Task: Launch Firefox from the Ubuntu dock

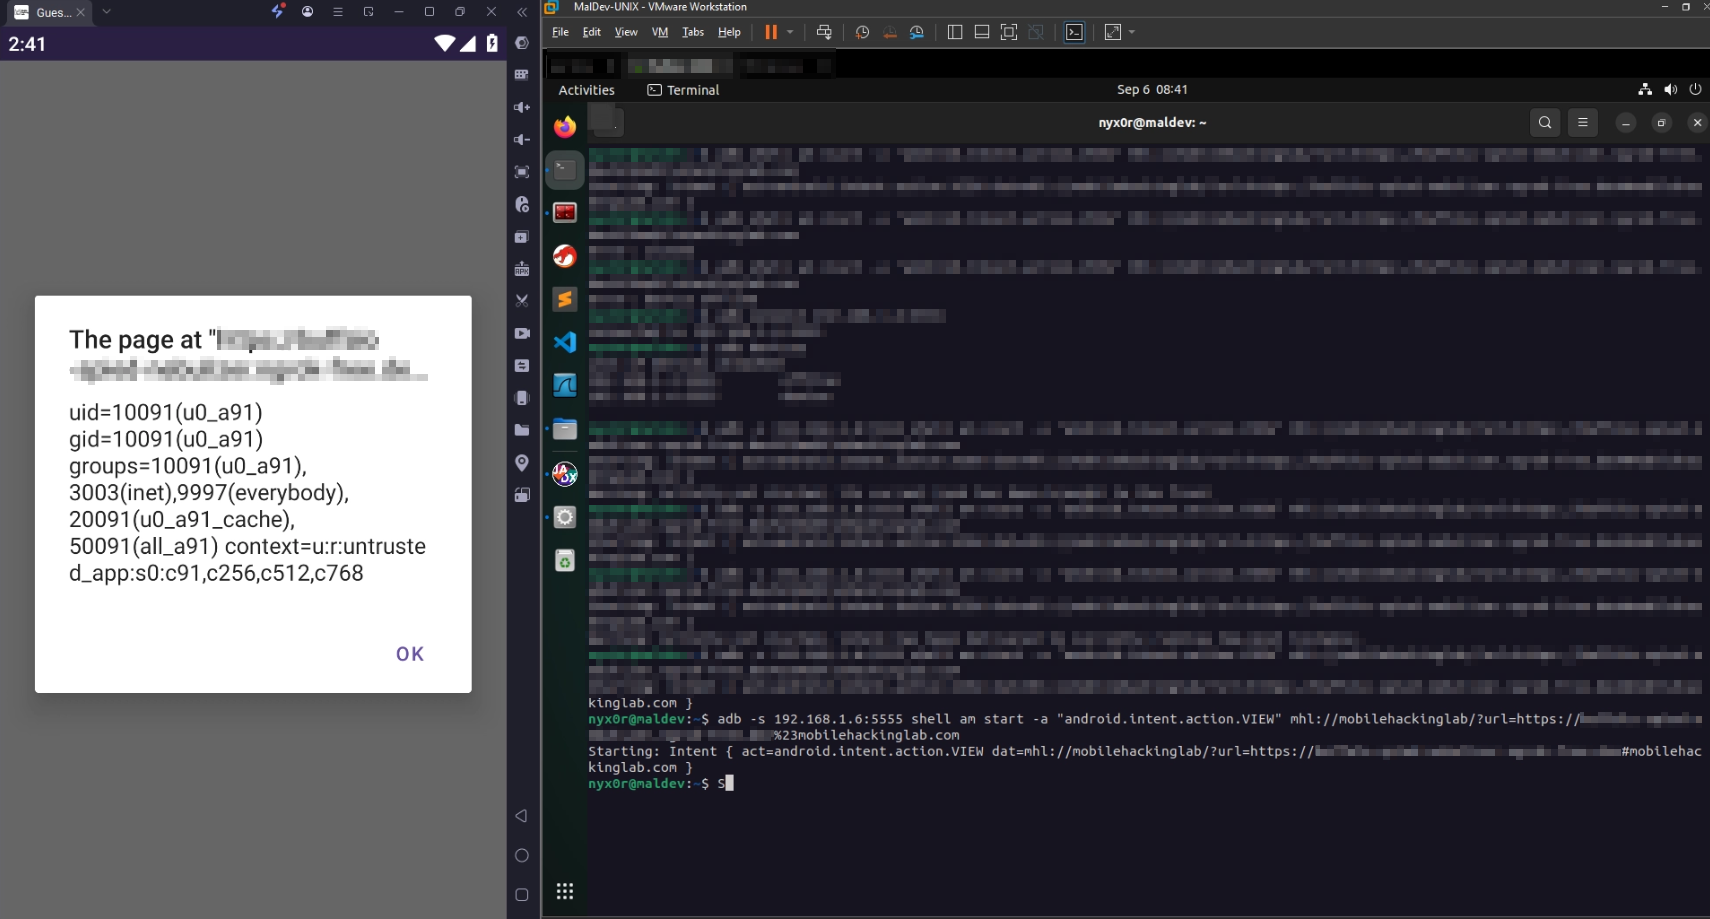Action: click(x=565, y=127)
